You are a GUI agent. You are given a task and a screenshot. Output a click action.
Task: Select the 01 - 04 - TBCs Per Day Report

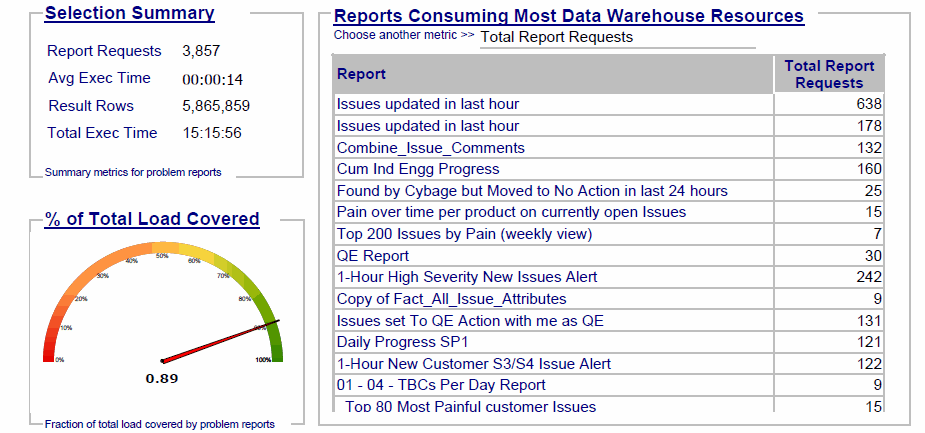point(441,385)
